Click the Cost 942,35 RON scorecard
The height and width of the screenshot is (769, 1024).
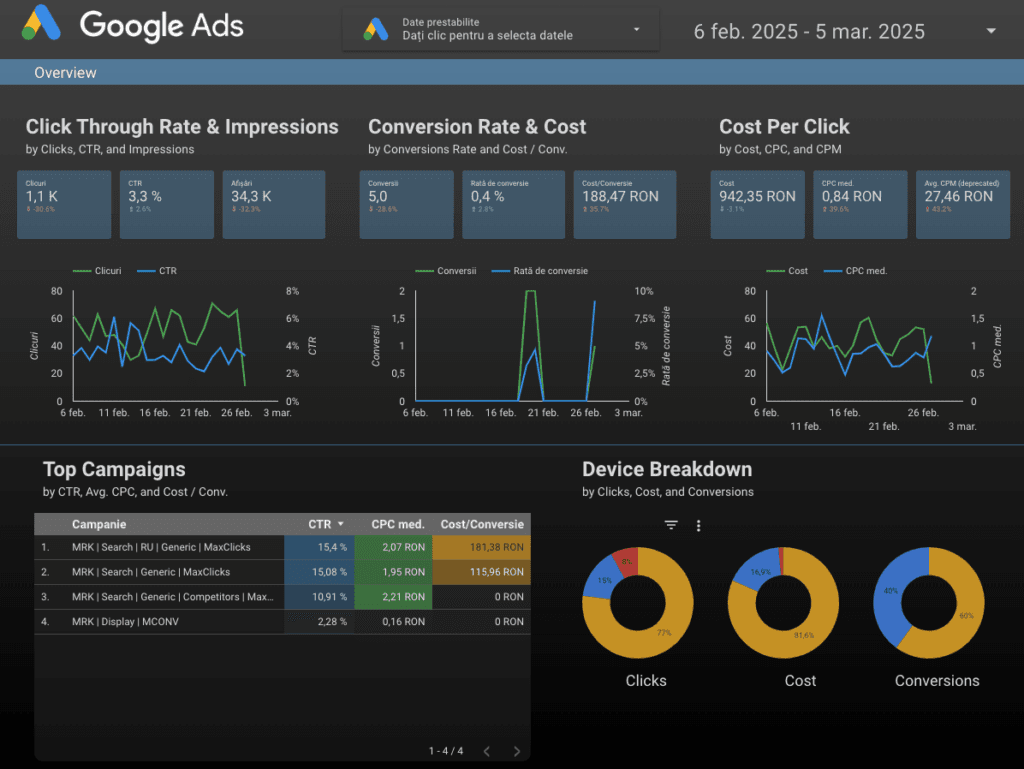[x=757, y=204]
